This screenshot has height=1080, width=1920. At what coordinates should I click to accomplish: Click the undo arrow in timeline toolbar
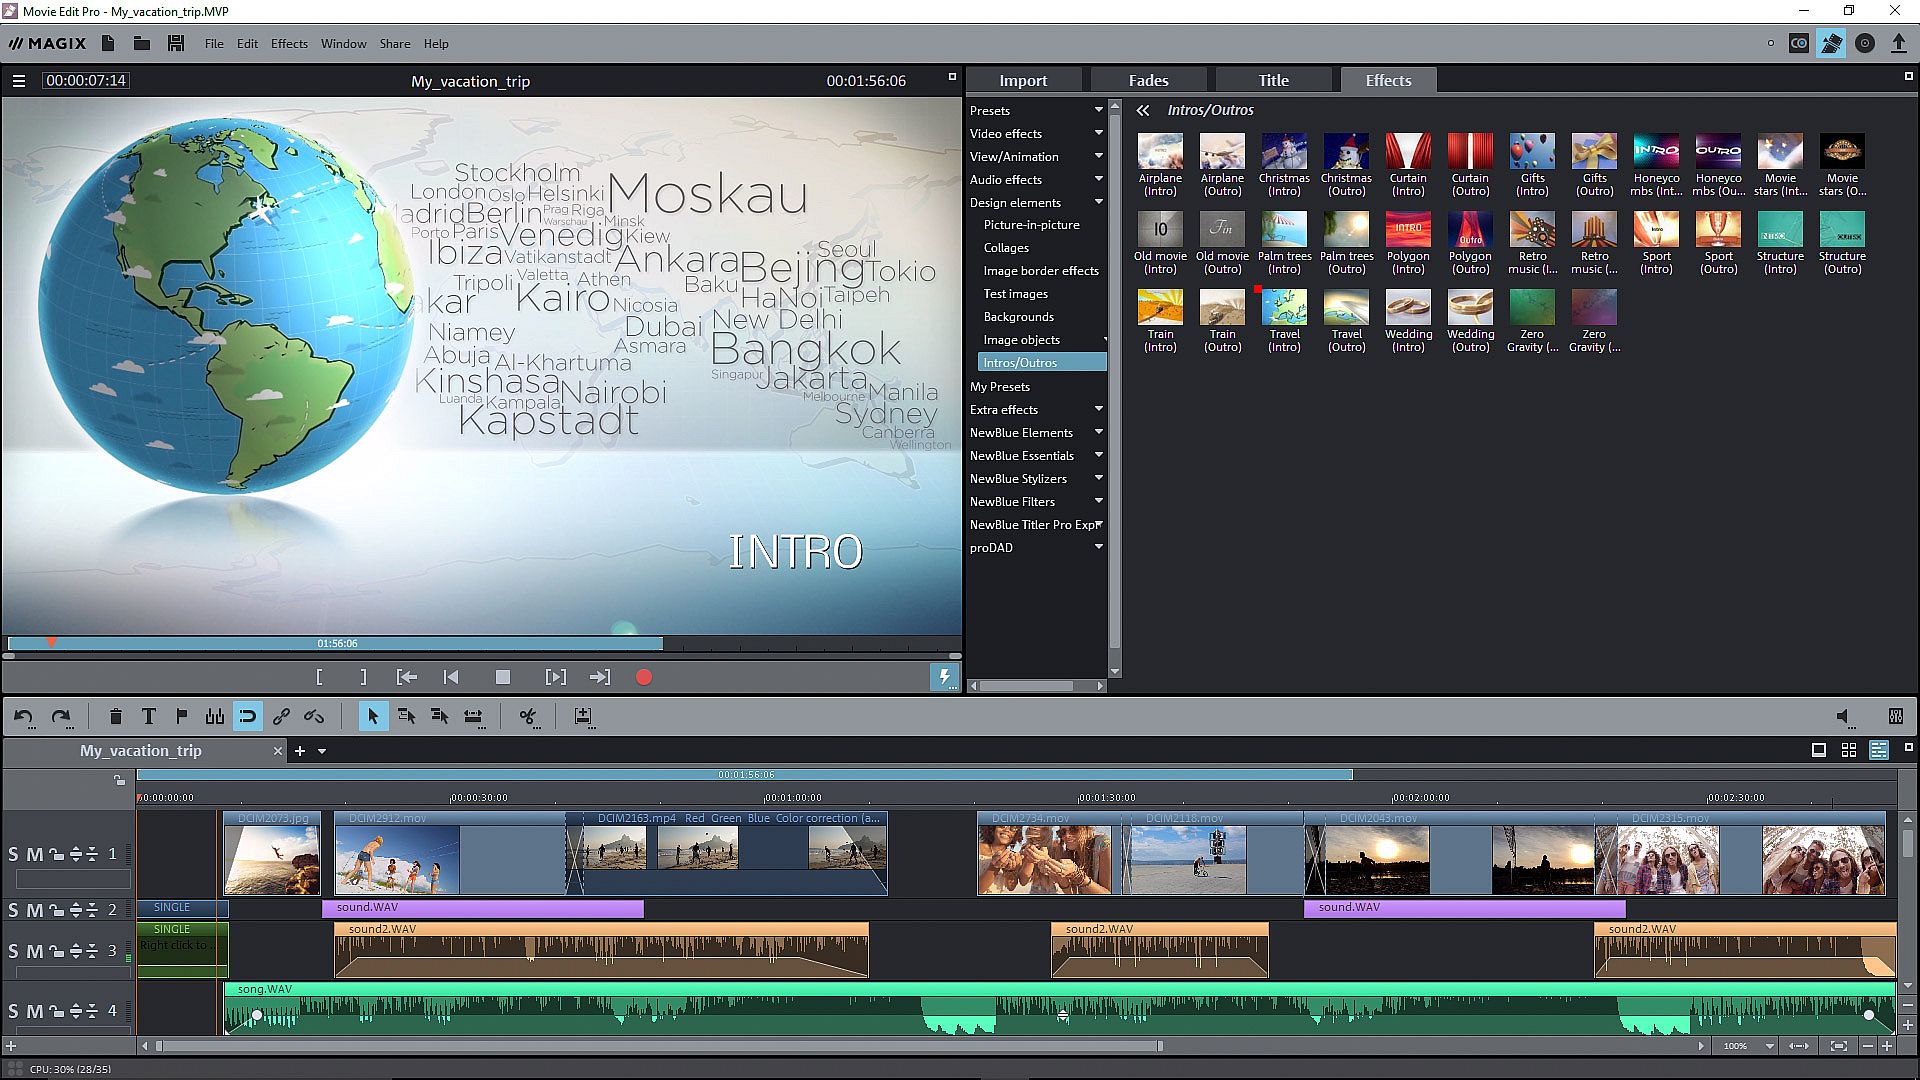23,716
